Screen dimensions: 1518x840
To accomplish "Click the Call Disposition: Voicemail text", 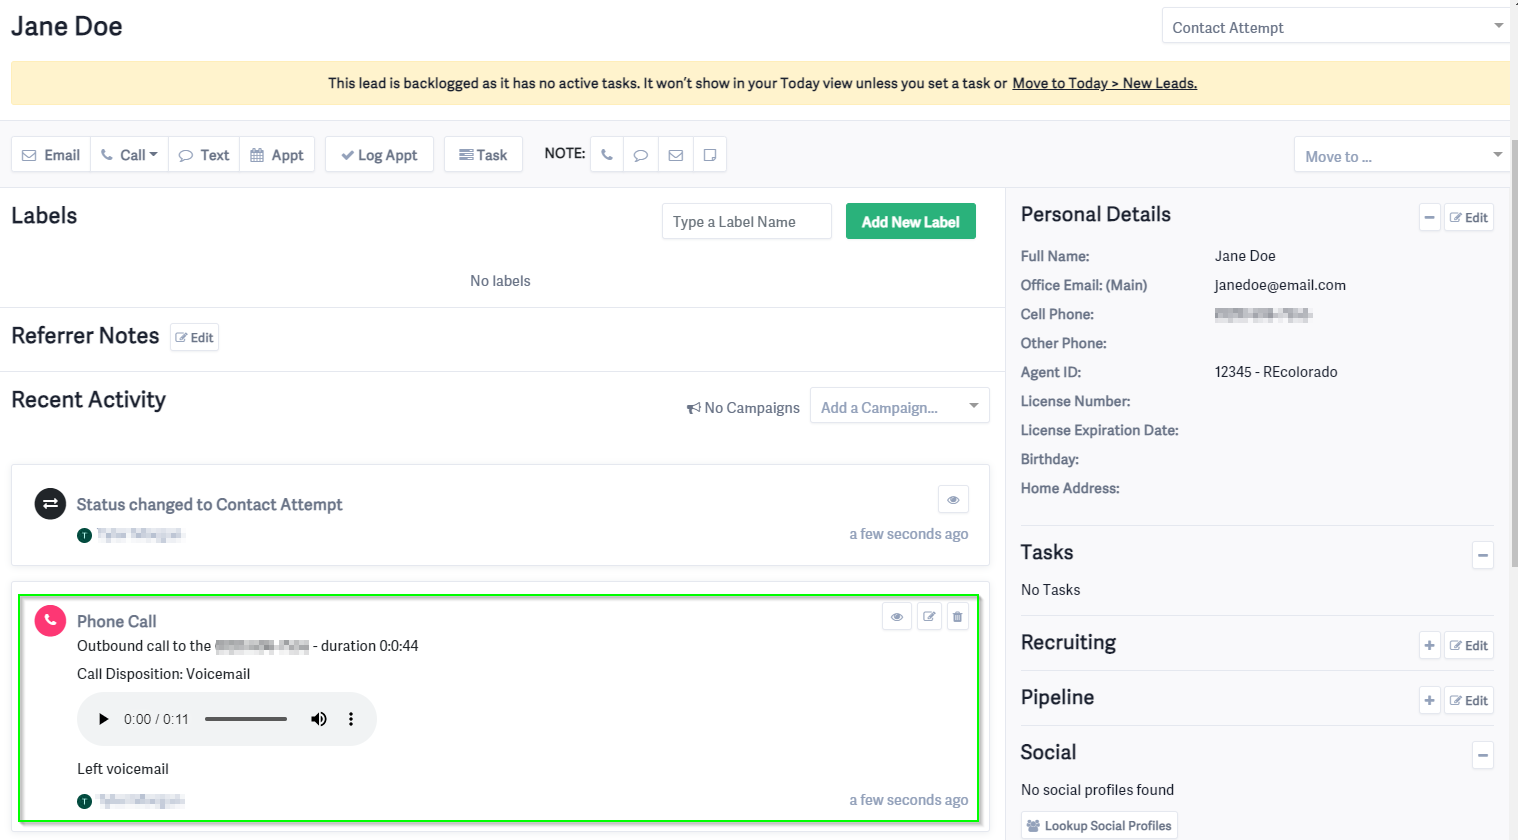I will 164,674.
